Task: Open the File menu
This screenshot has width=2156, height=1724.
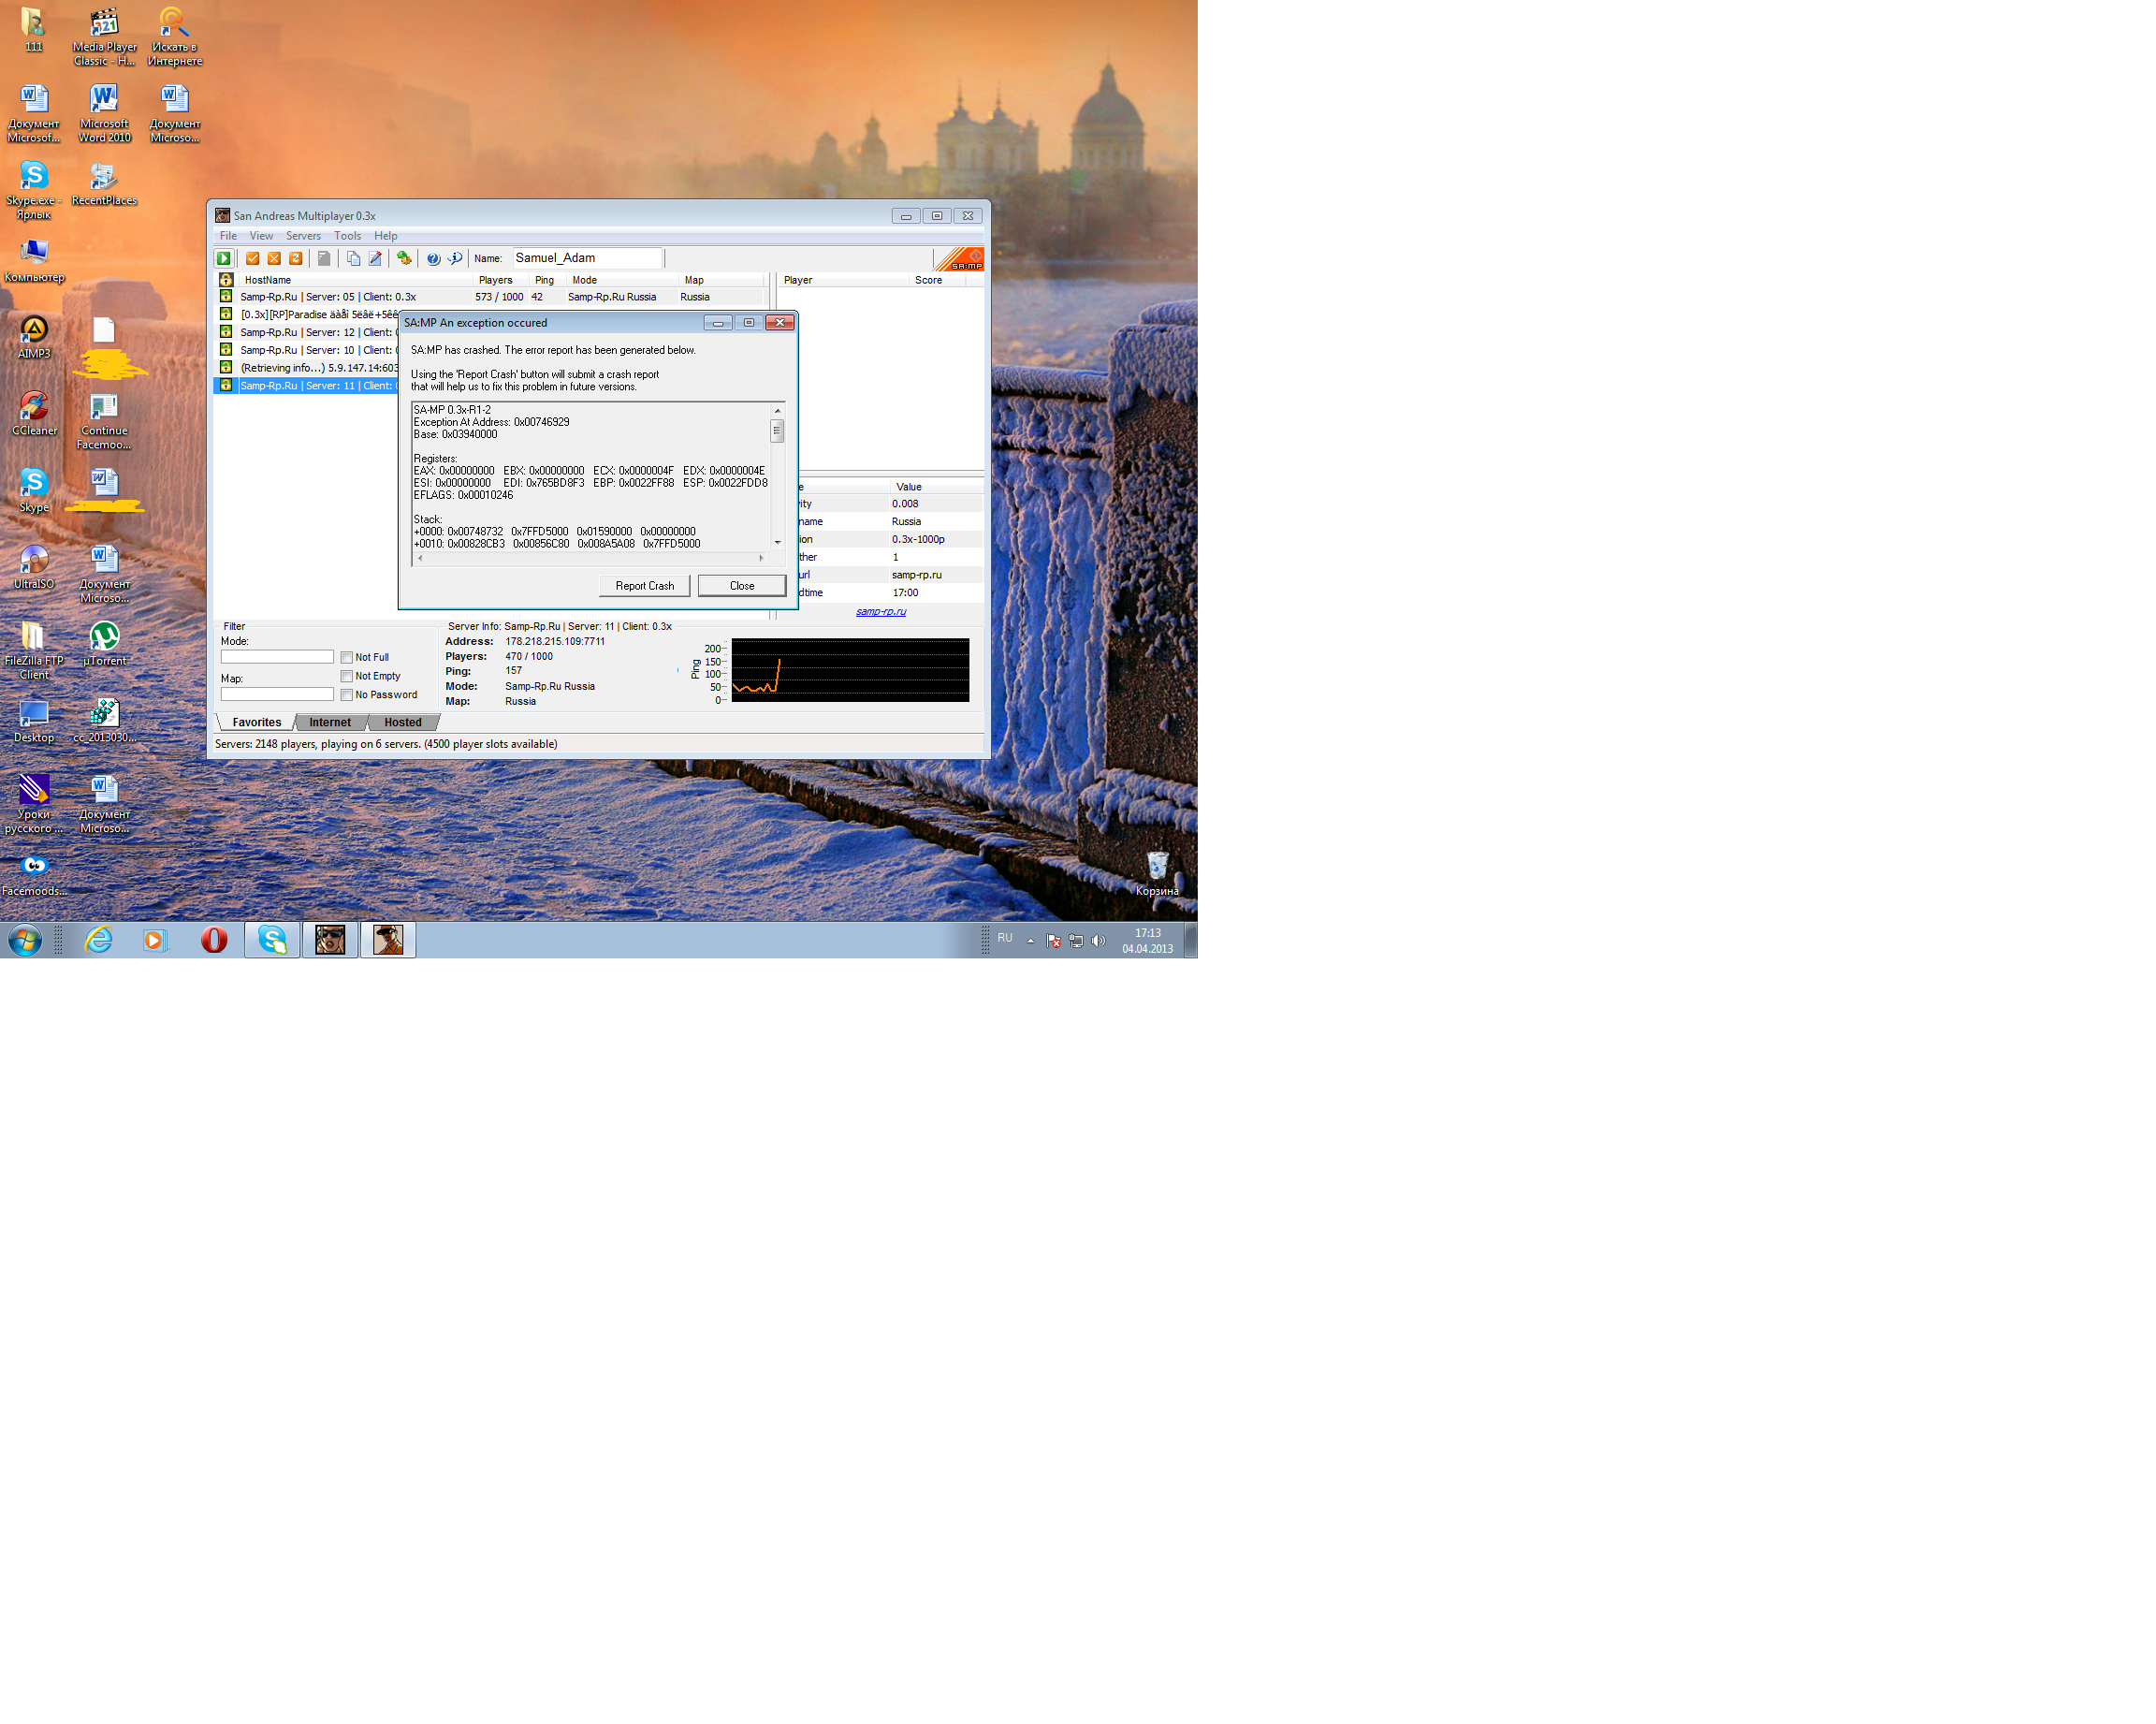Action: point(228,236)
